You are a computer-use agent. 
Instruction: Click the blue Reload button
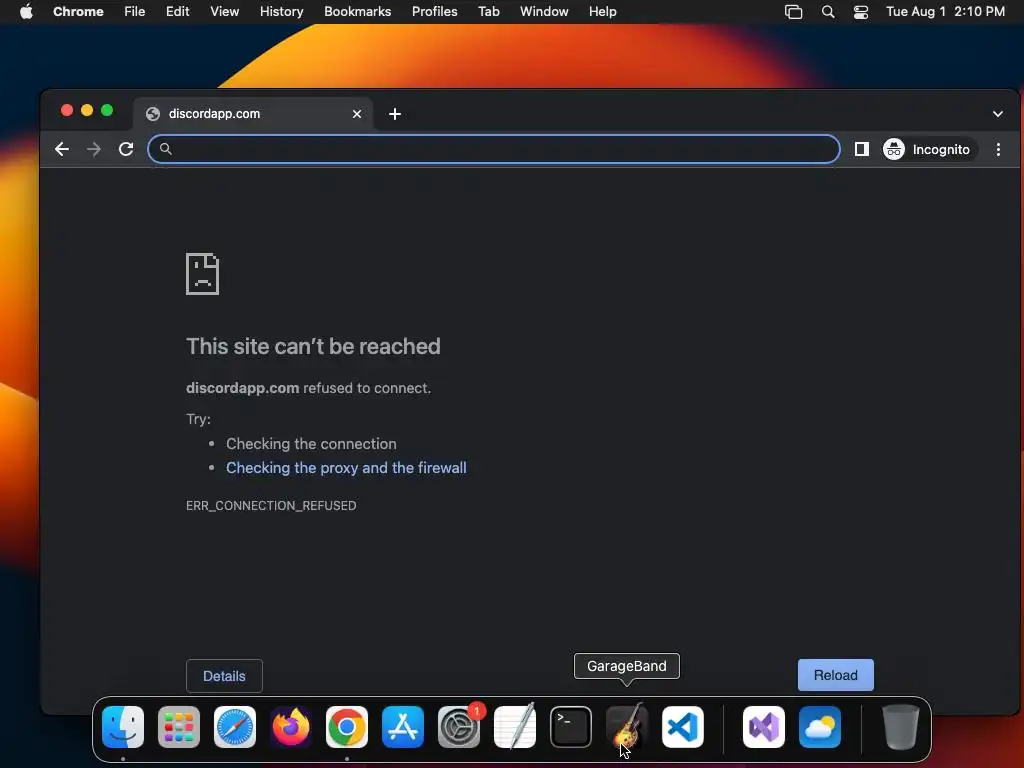coord(835,675)
